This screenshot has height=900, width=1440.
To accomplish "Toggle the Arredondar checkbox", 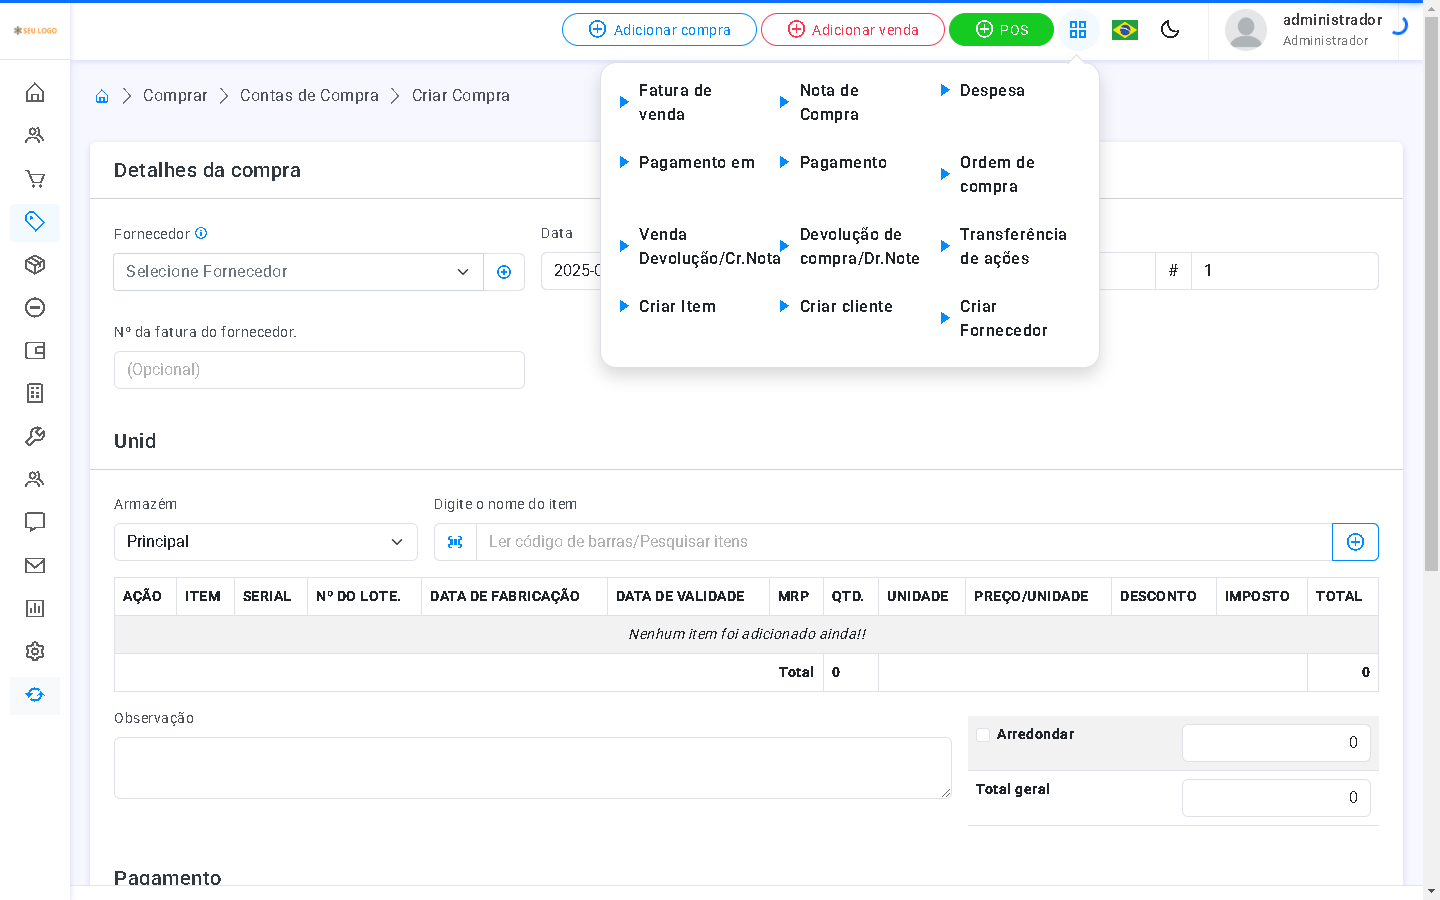I will click(983, 735).
